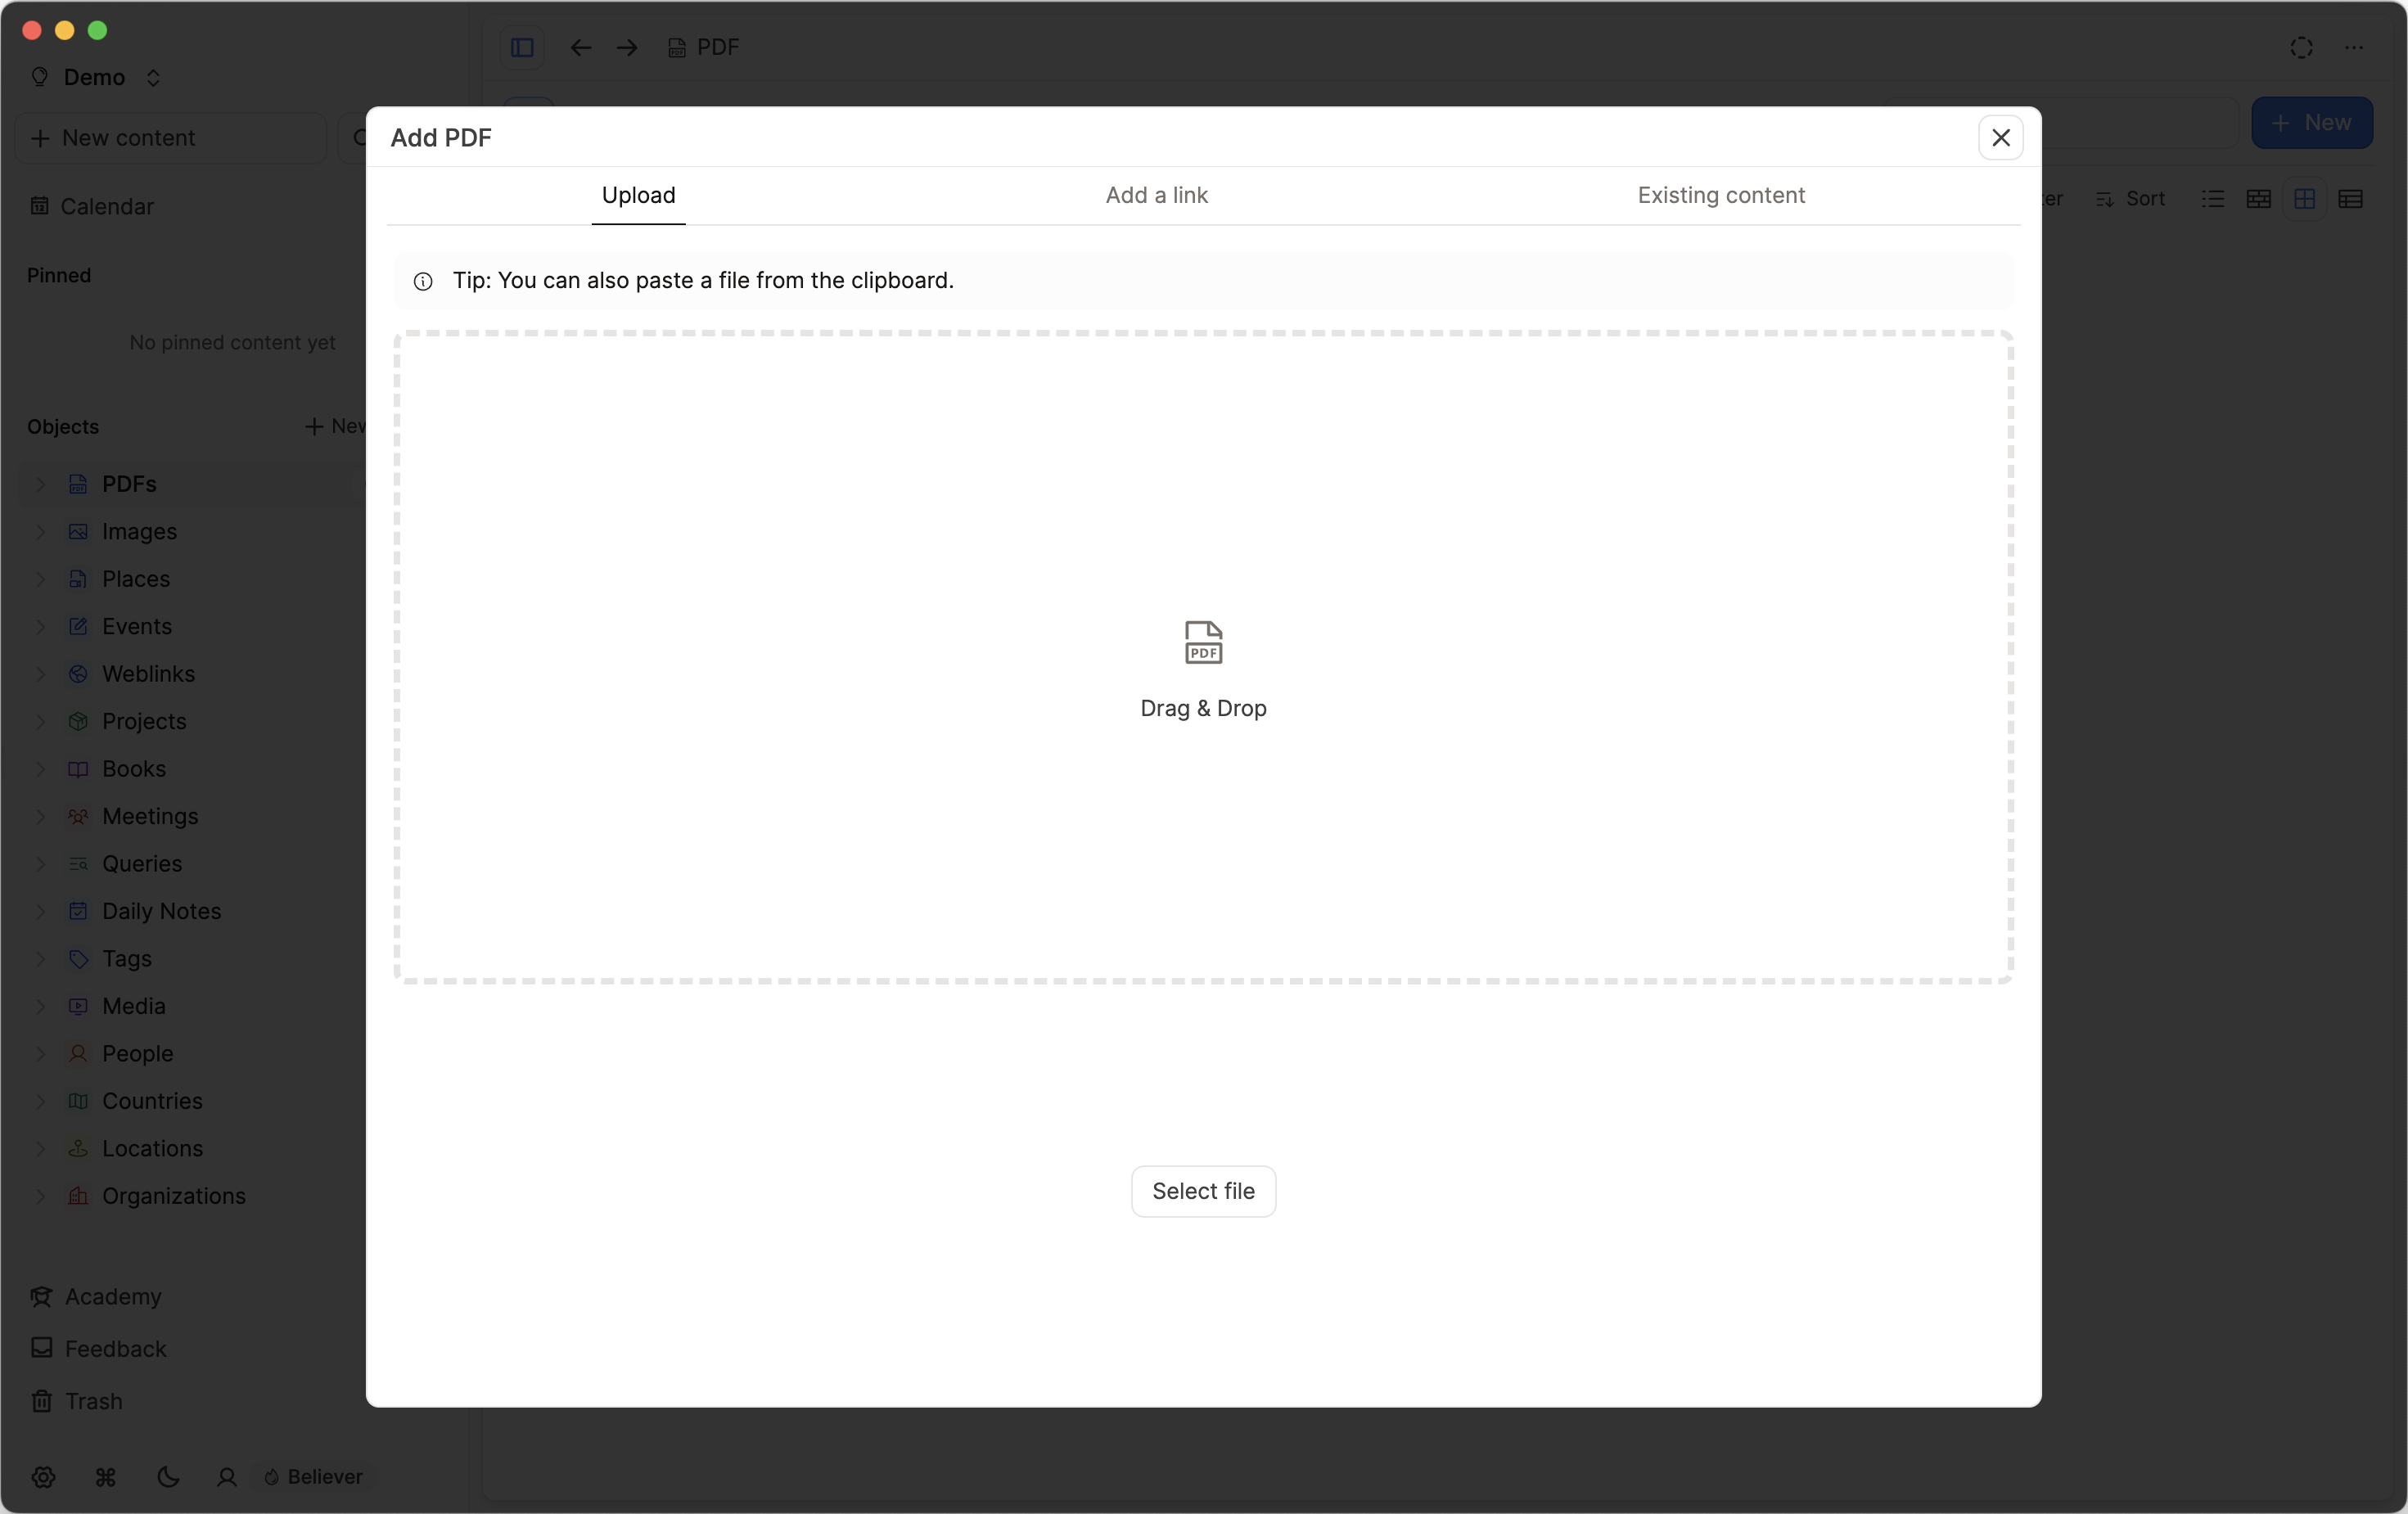Expand the Weblinks tree item
The height and width of the screenshot is (1514, 2408).
[38, 672]
